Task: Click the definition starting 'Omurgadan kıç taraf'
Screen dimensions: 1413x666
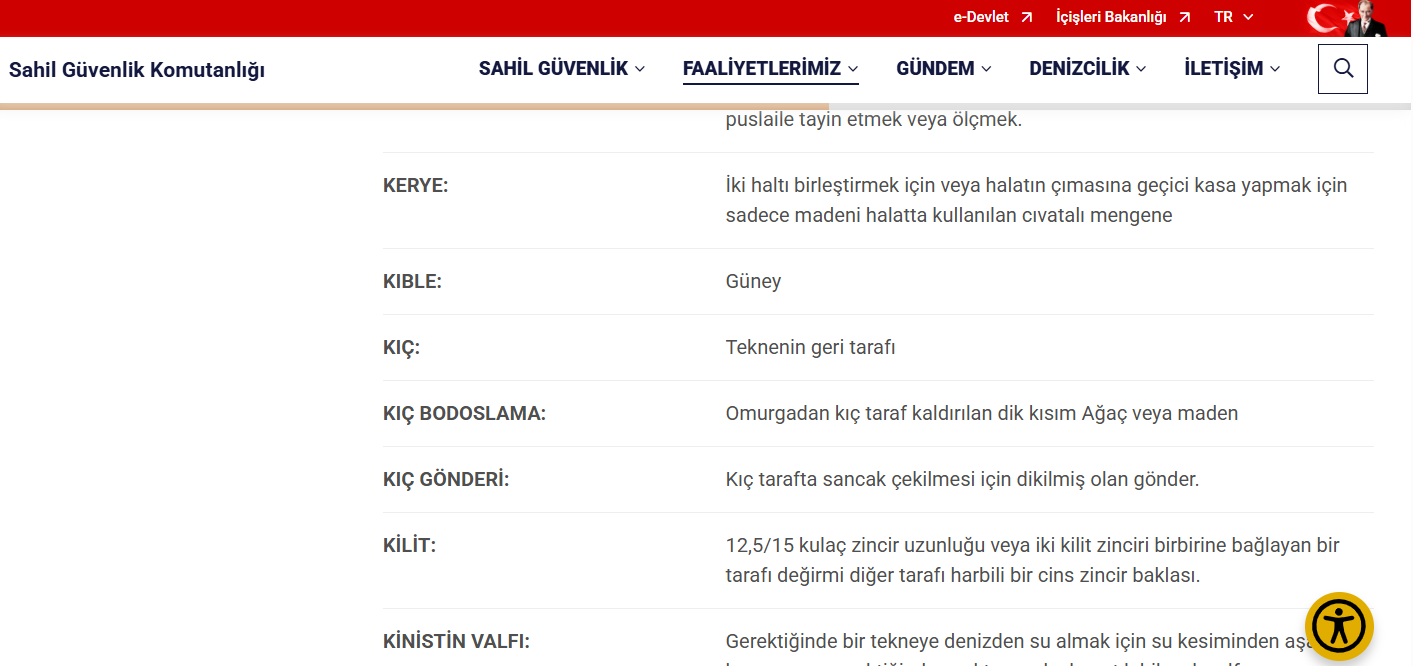Action: 982,413
